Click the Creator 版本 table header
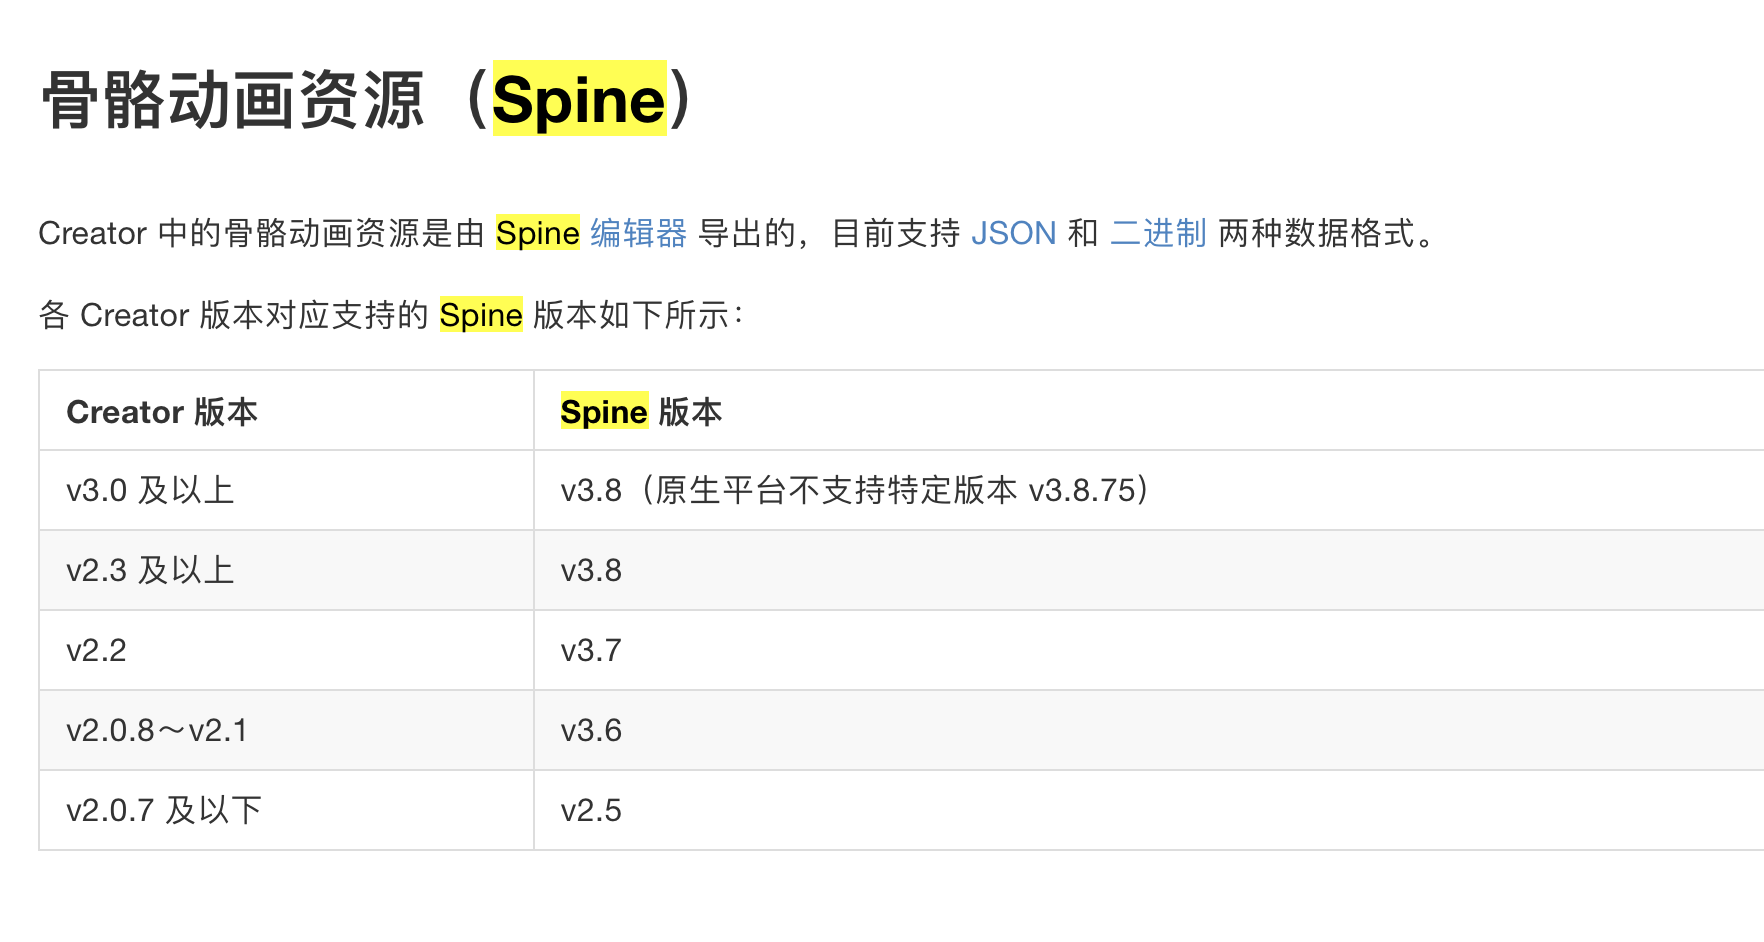Image resolution: width=1764 pixels, height=942 pixels. [162, 412]
